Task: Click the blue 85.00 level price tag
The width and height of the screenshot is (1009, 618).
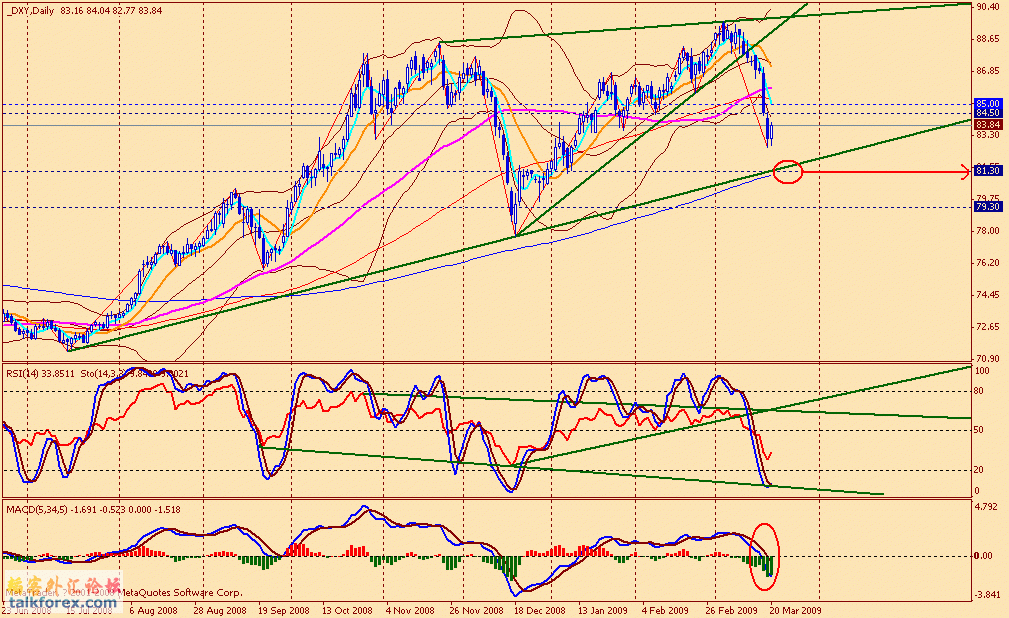Action: pos(988,104)
